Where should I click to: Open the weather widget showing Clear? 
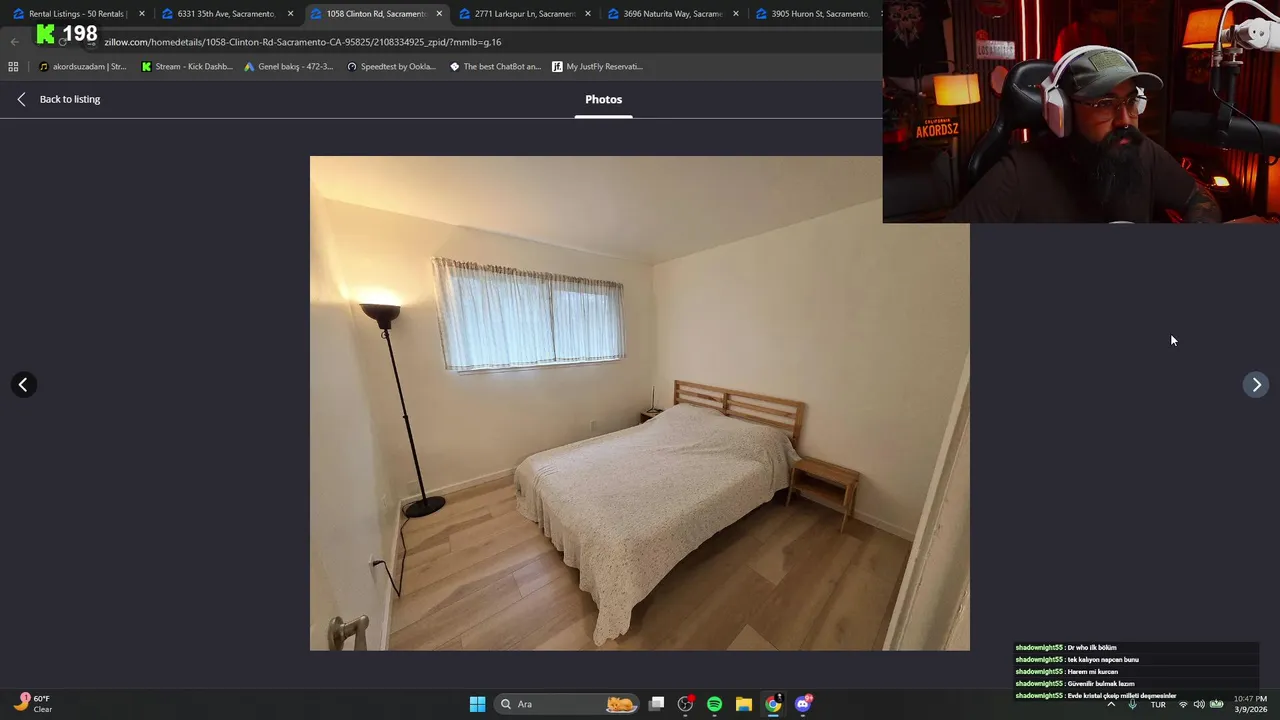coord(33,704)
